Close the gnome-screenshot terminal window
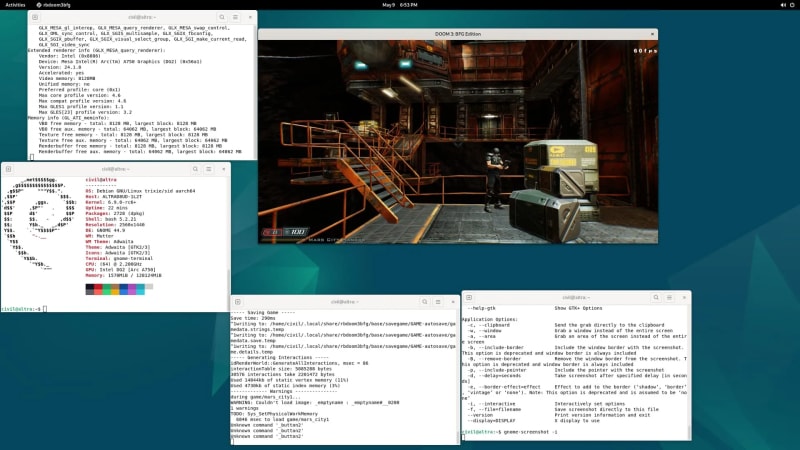The image size is (800, 450). [683, 297]
